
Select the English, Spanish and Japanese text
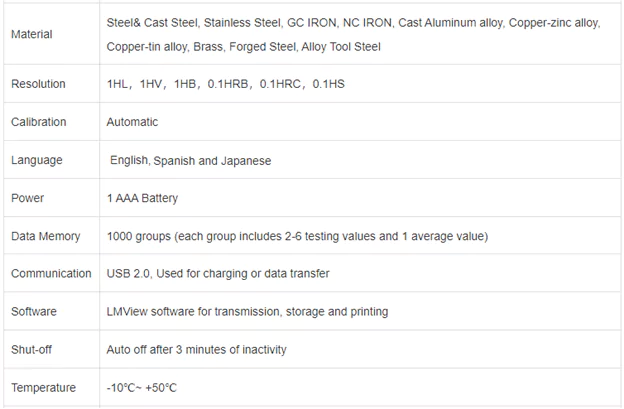click(x=190, y=160)
